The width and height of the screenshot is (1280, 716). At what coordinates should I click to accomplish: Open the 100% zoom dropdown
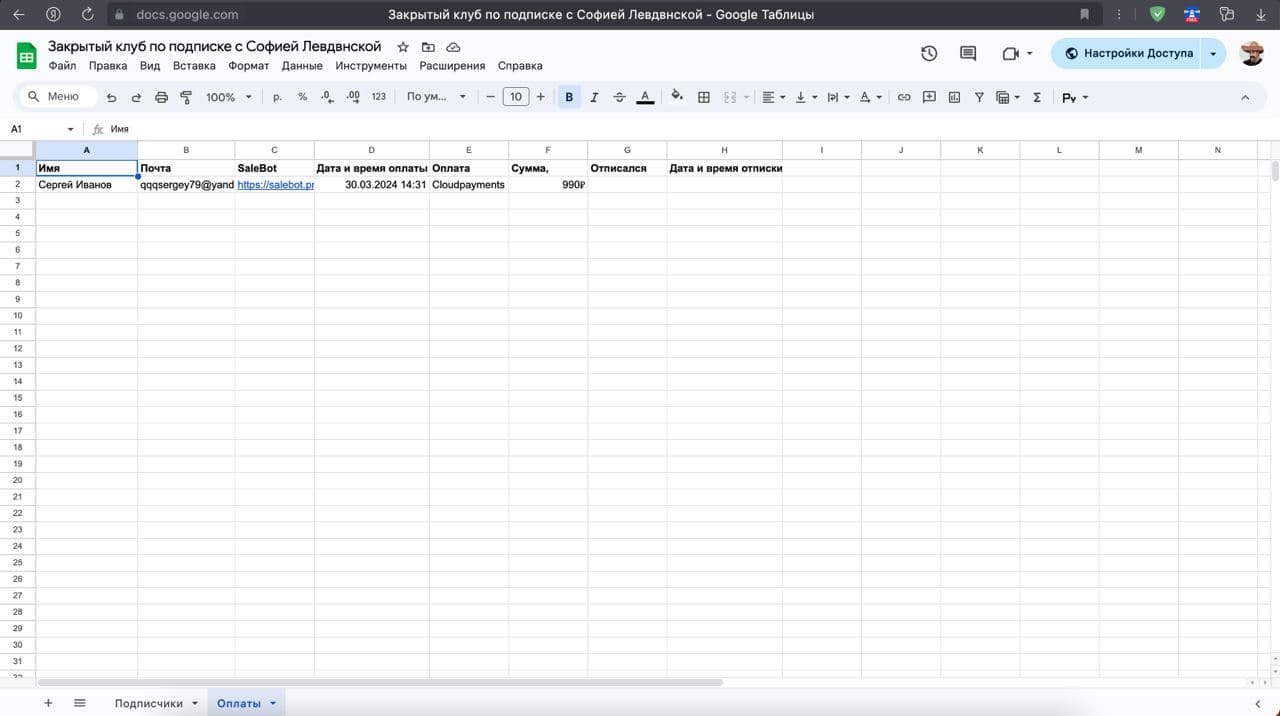(x=229, y=97)
